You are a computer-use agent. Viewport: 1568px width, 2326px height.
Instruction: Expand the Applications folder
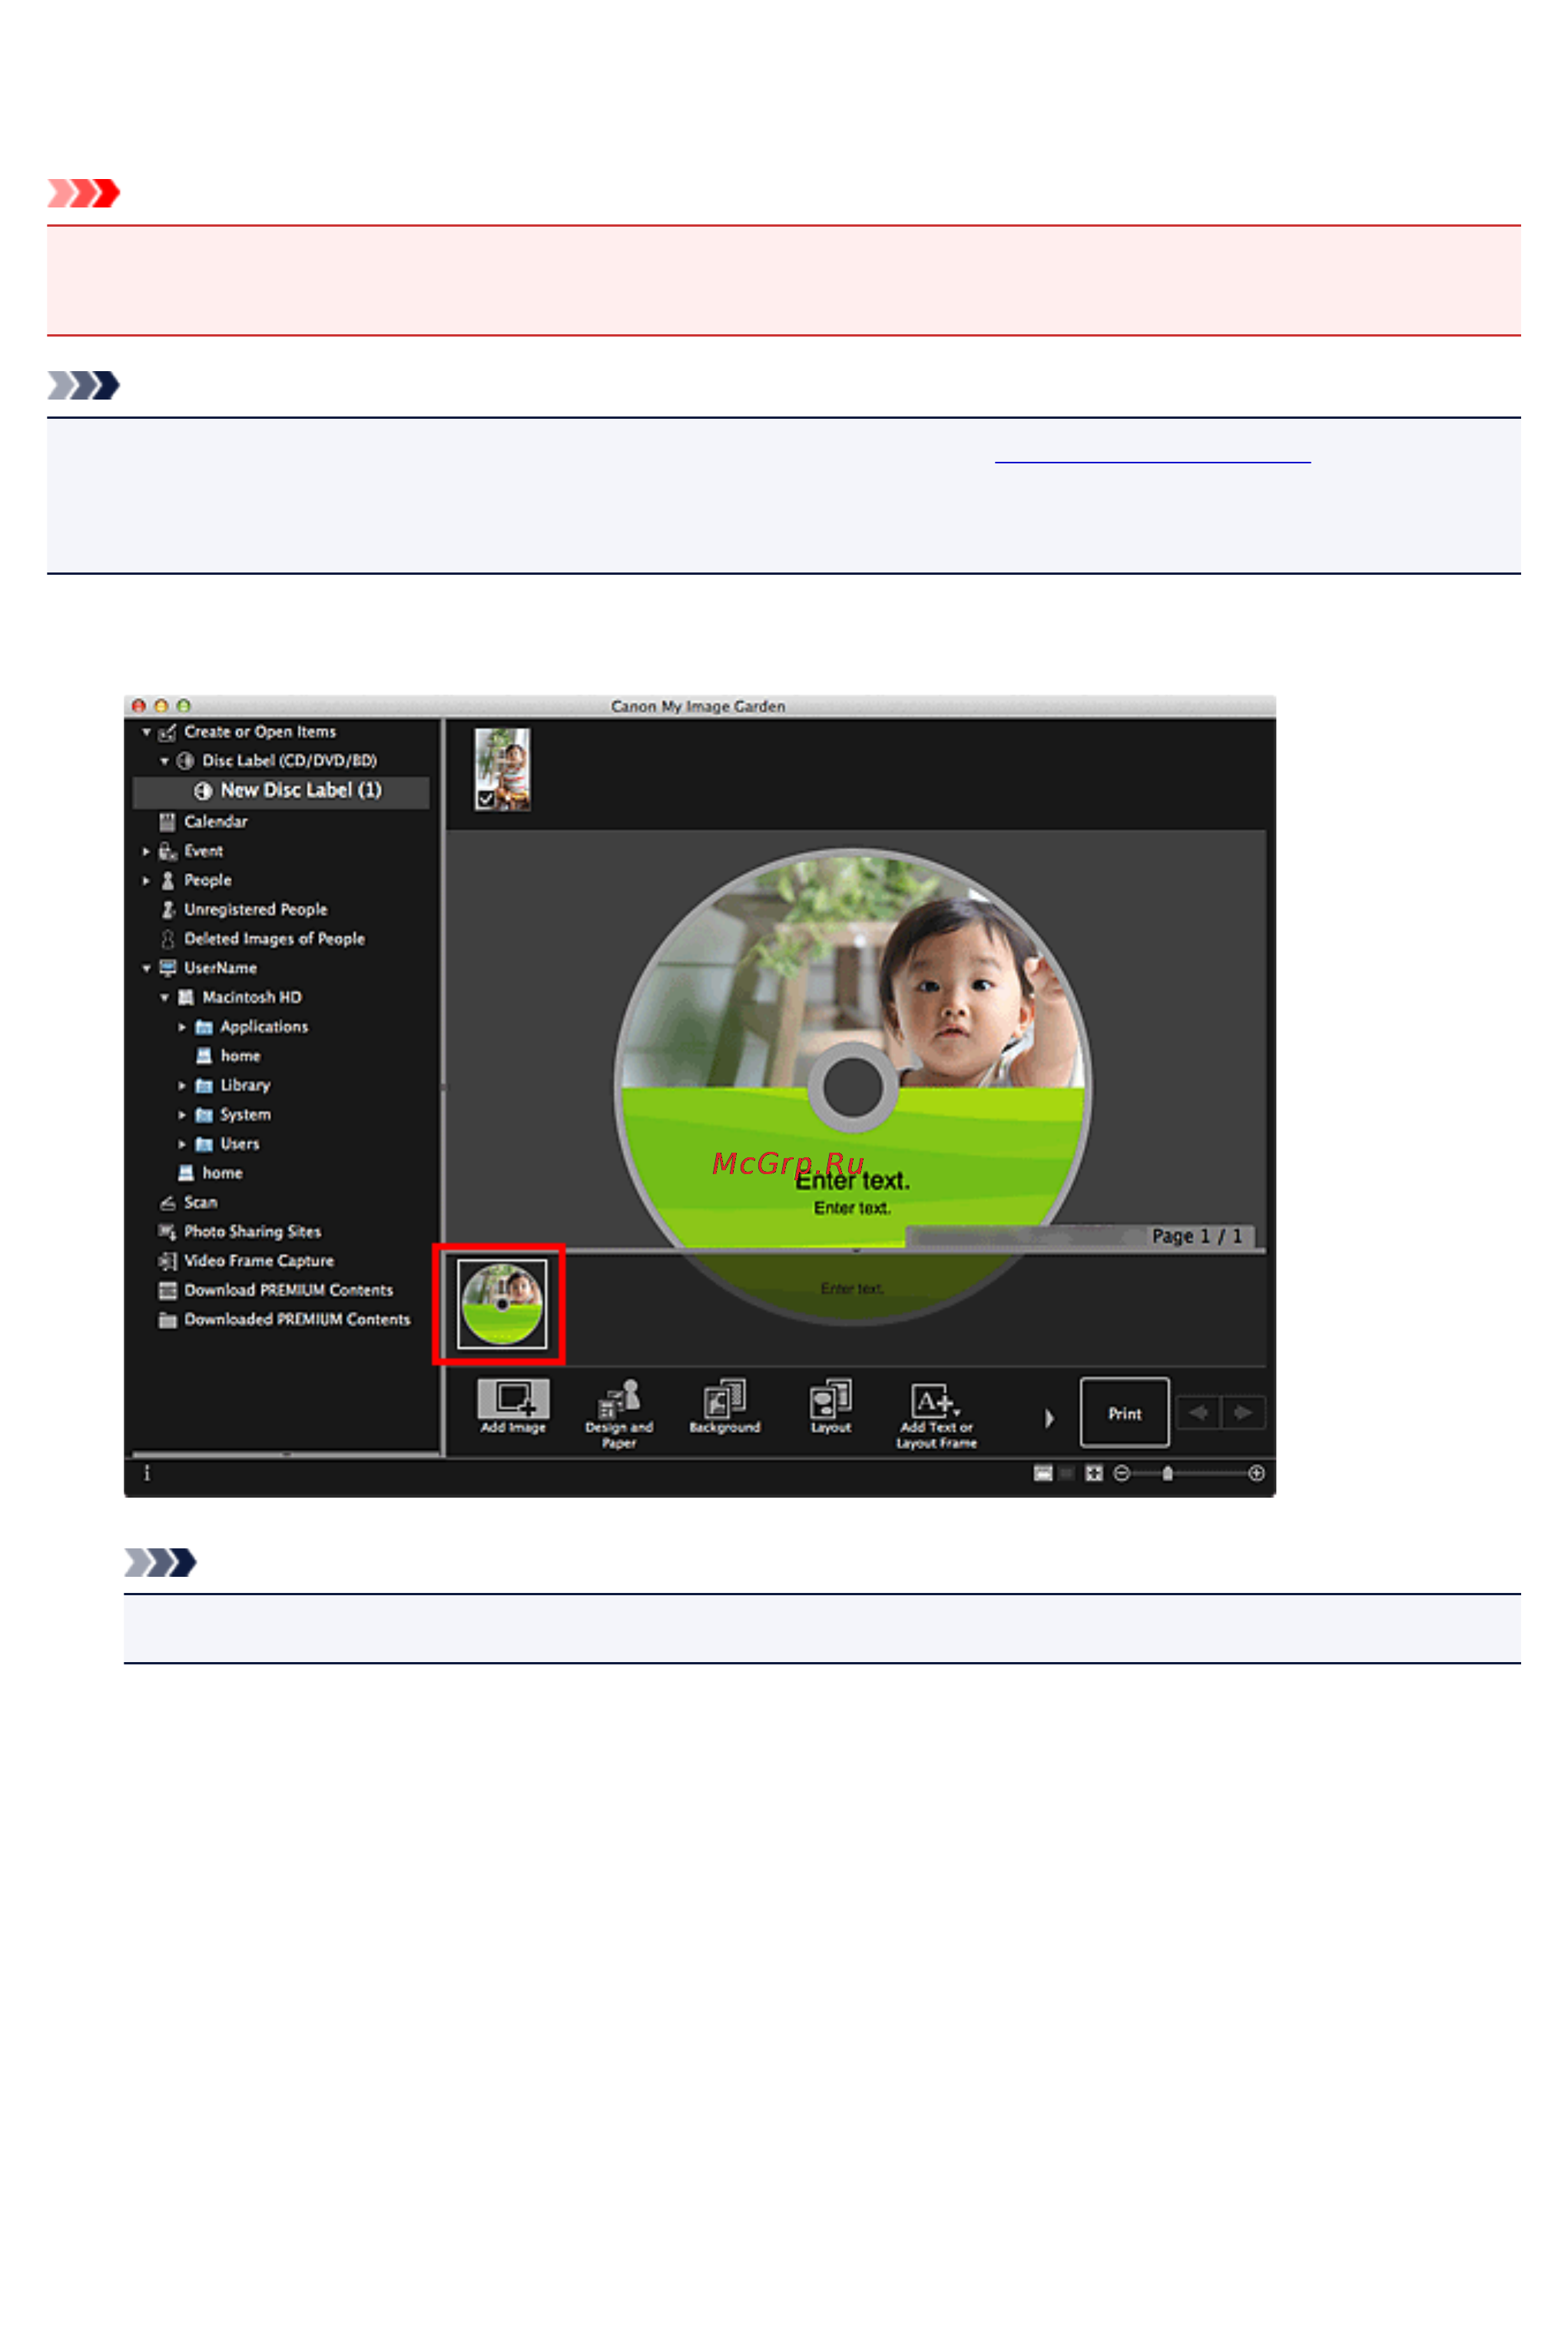point(182,1027)
